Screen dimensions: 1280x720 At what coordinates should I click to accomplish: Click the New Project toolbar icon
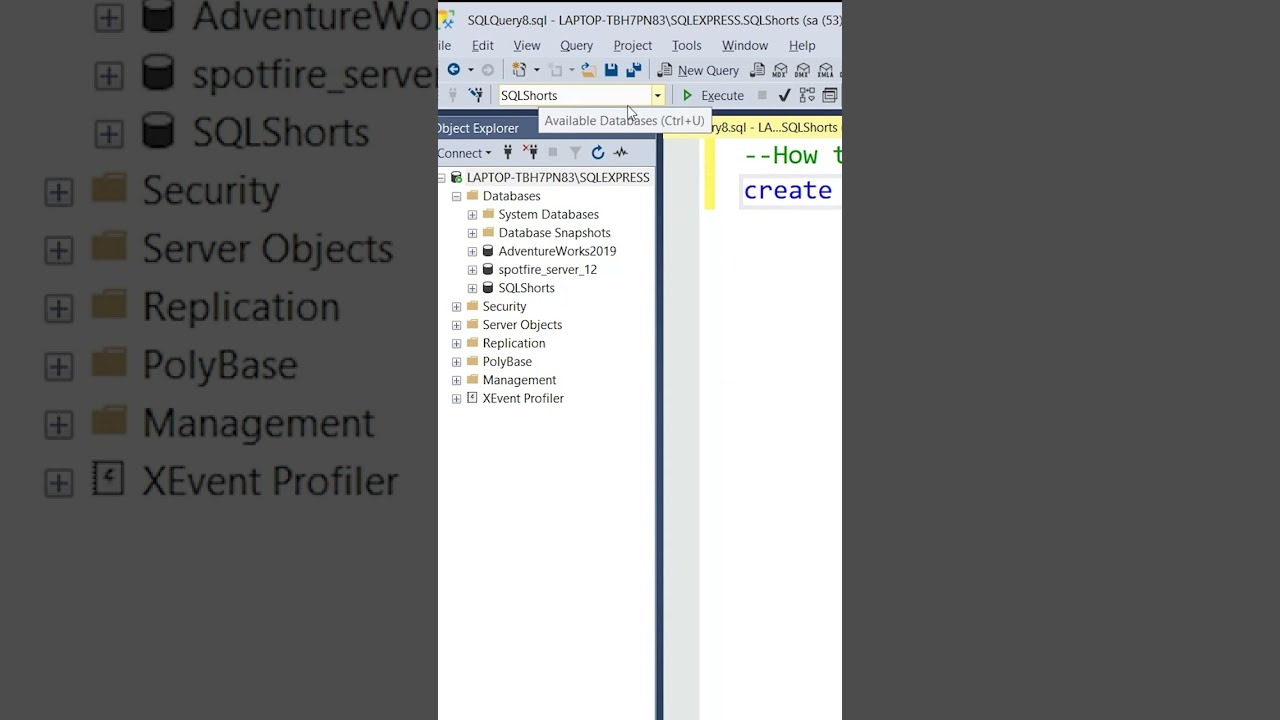coord(519,70)
